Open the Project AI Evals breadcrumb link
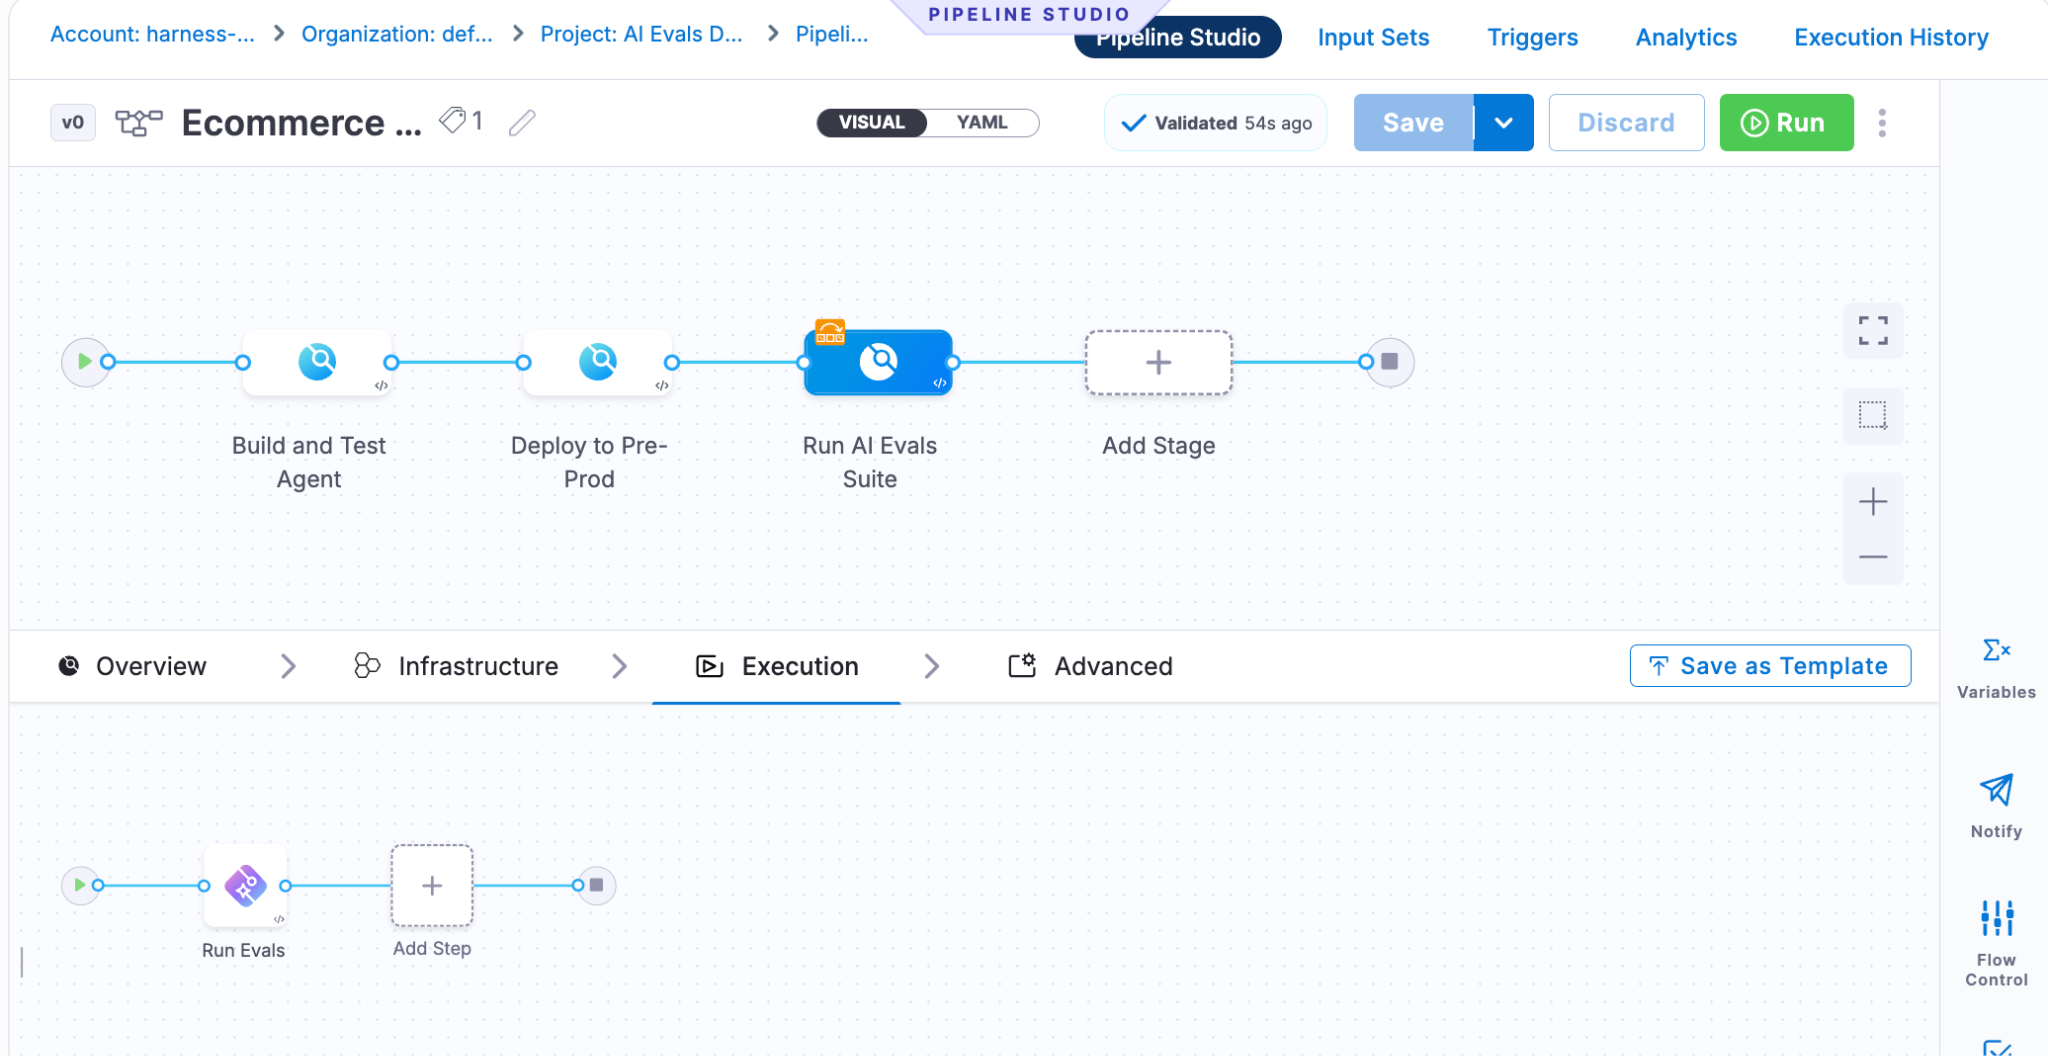This screenshot has width=2048, height=1056. (641, 34)
